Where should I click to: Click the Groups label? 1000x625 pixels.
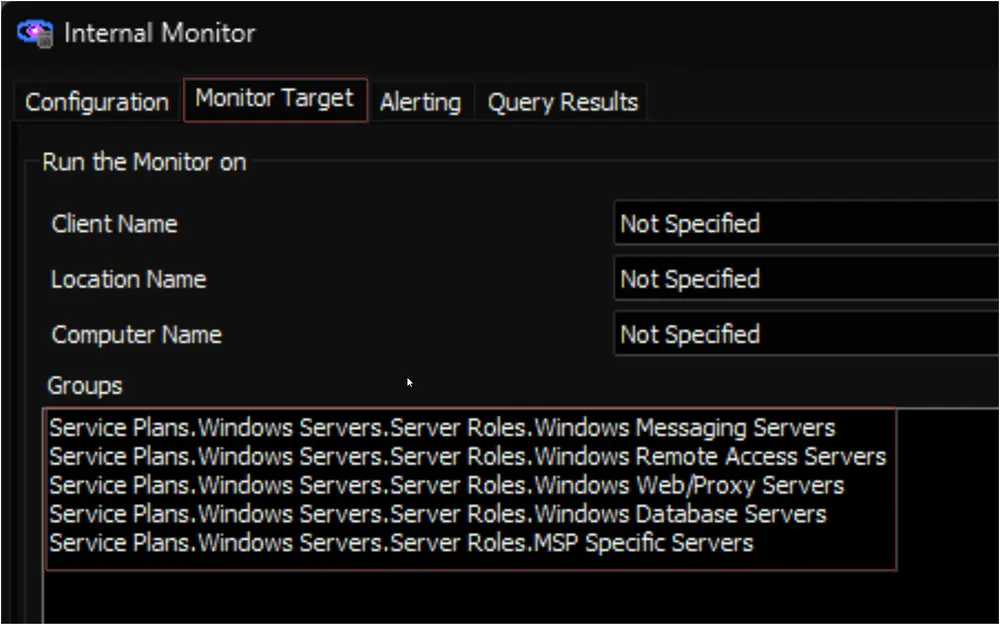(84, 386)
